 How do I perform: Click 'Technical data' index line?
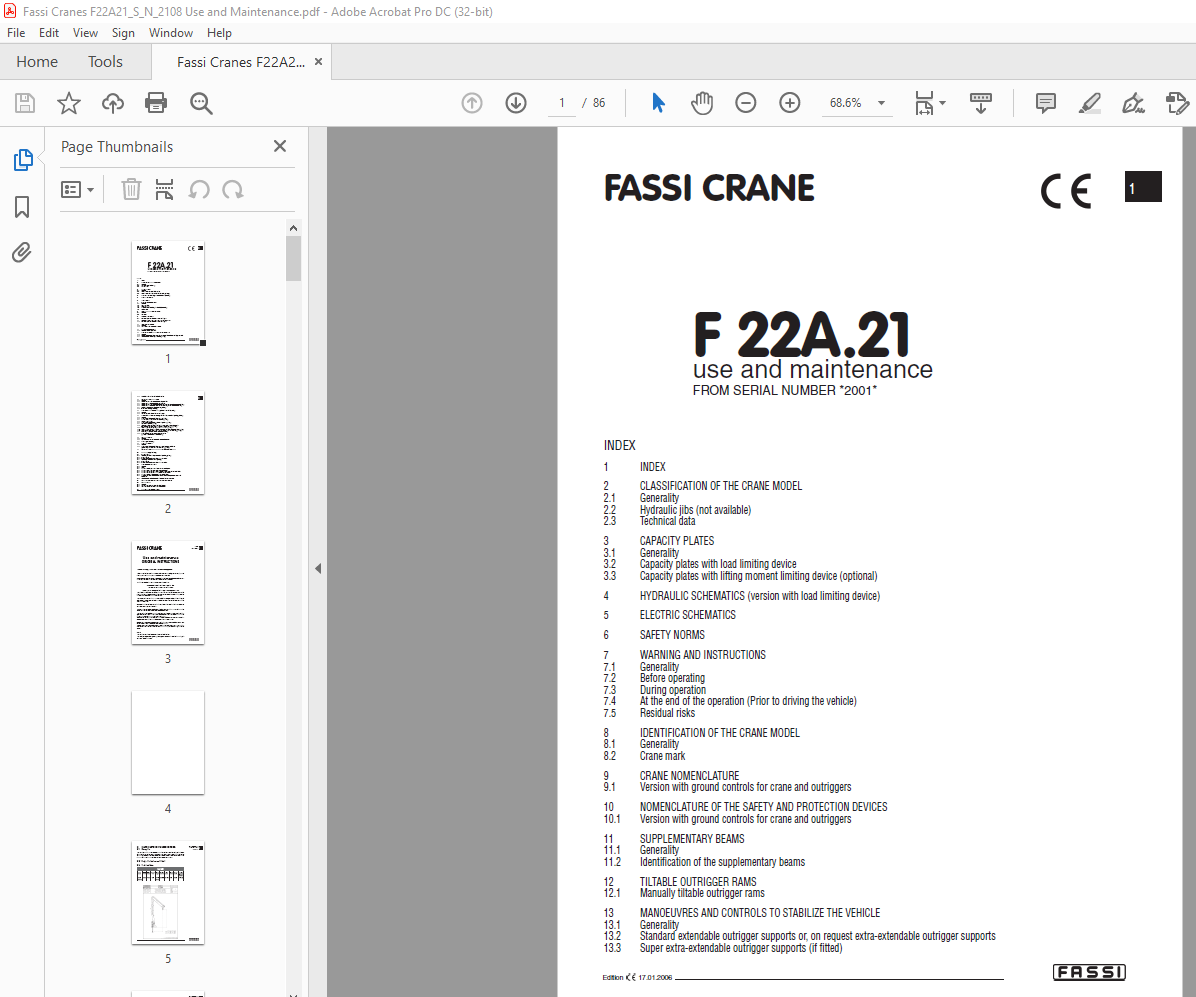(x=667, y=521)
